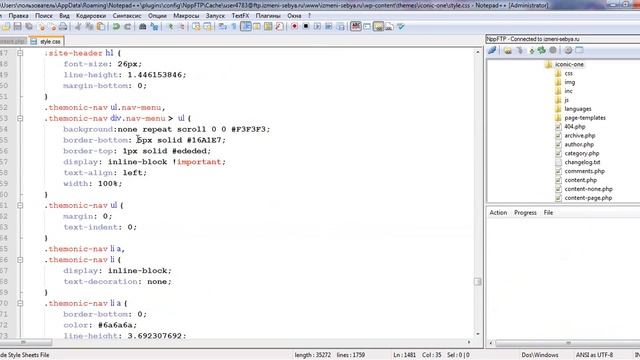Click the Zoom In toolbar icon
The height and width of the screenshot is (360, 640).
[x=171, y=27]
